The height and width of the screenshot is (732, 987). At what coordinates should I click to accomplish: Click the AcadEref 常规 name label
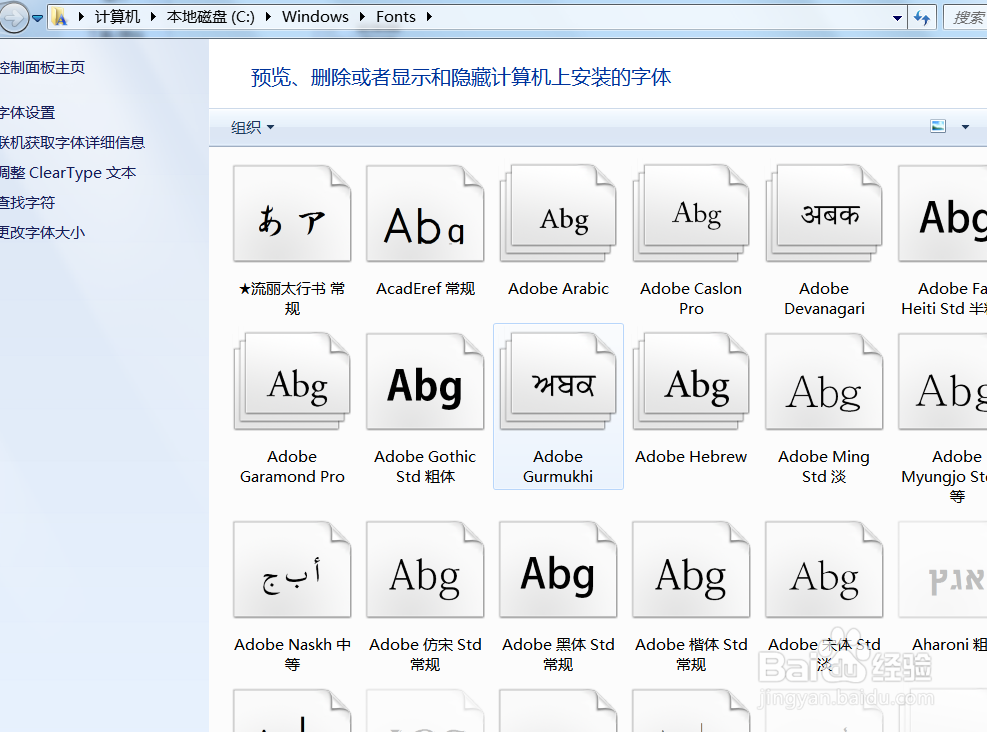(x=426, y=288)
